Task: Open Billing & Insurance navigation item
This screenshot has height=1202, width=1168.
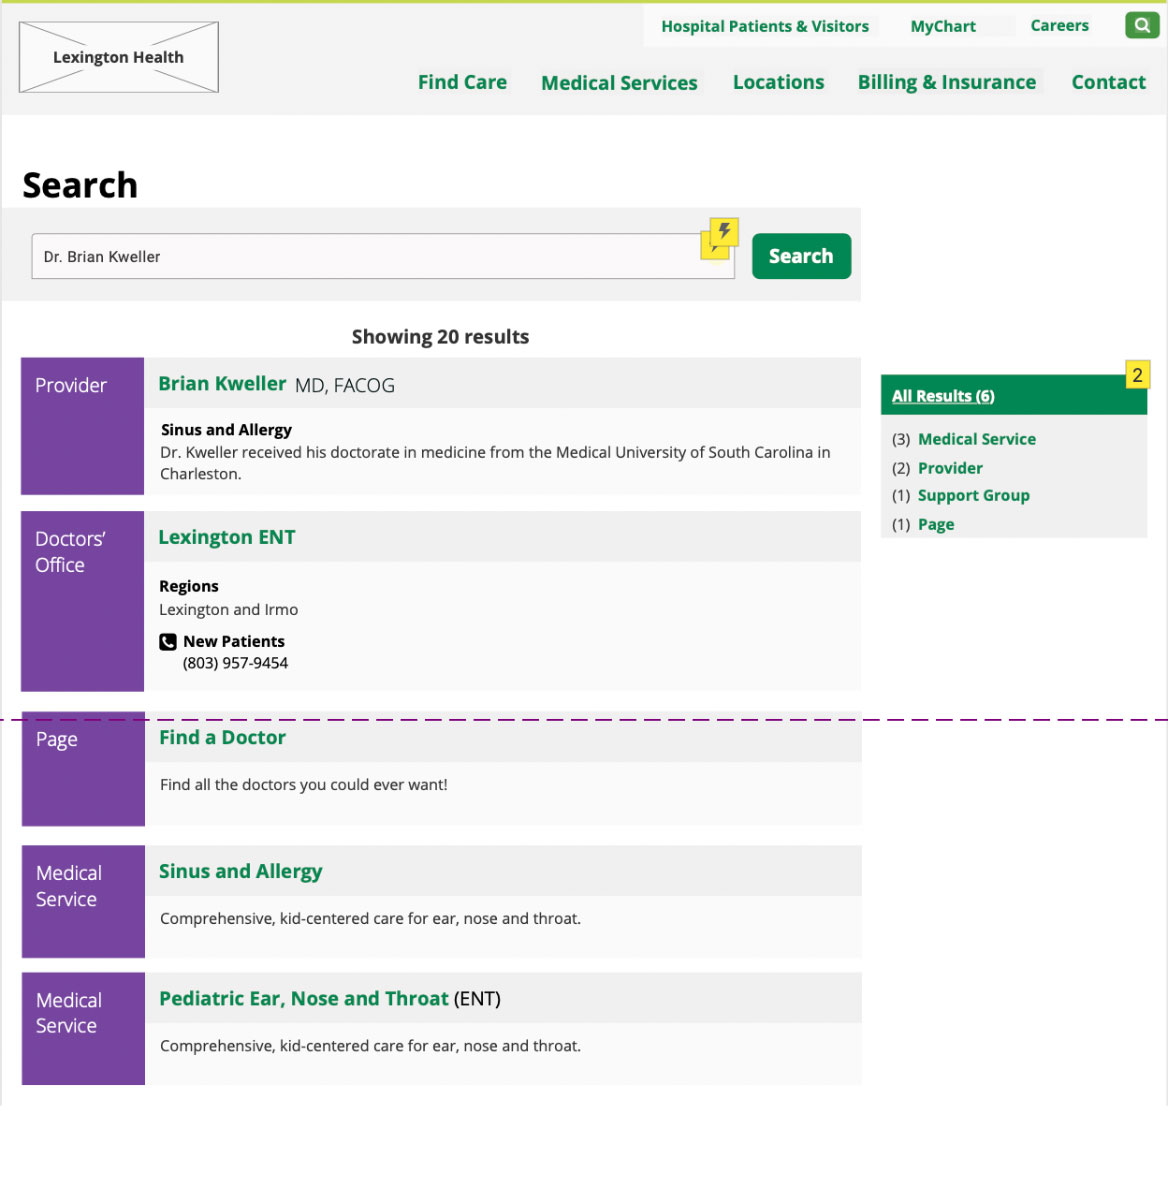Action: point(946,82)
